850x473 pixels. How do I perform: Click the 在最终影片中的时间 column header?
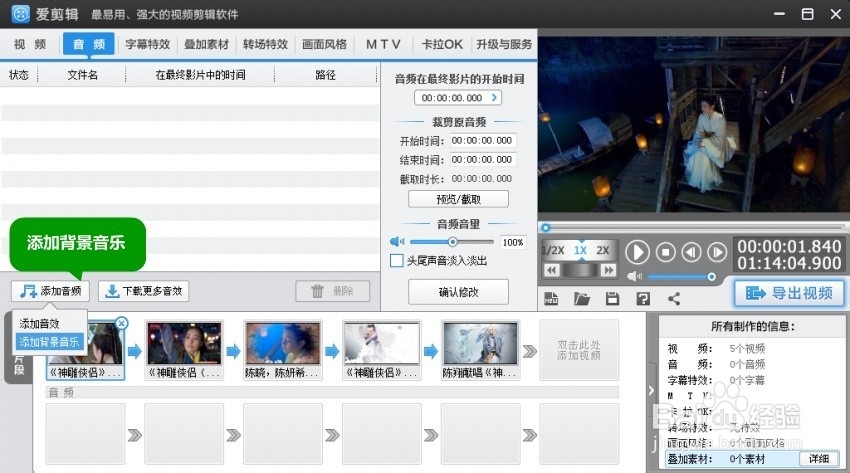coord(200,75)
